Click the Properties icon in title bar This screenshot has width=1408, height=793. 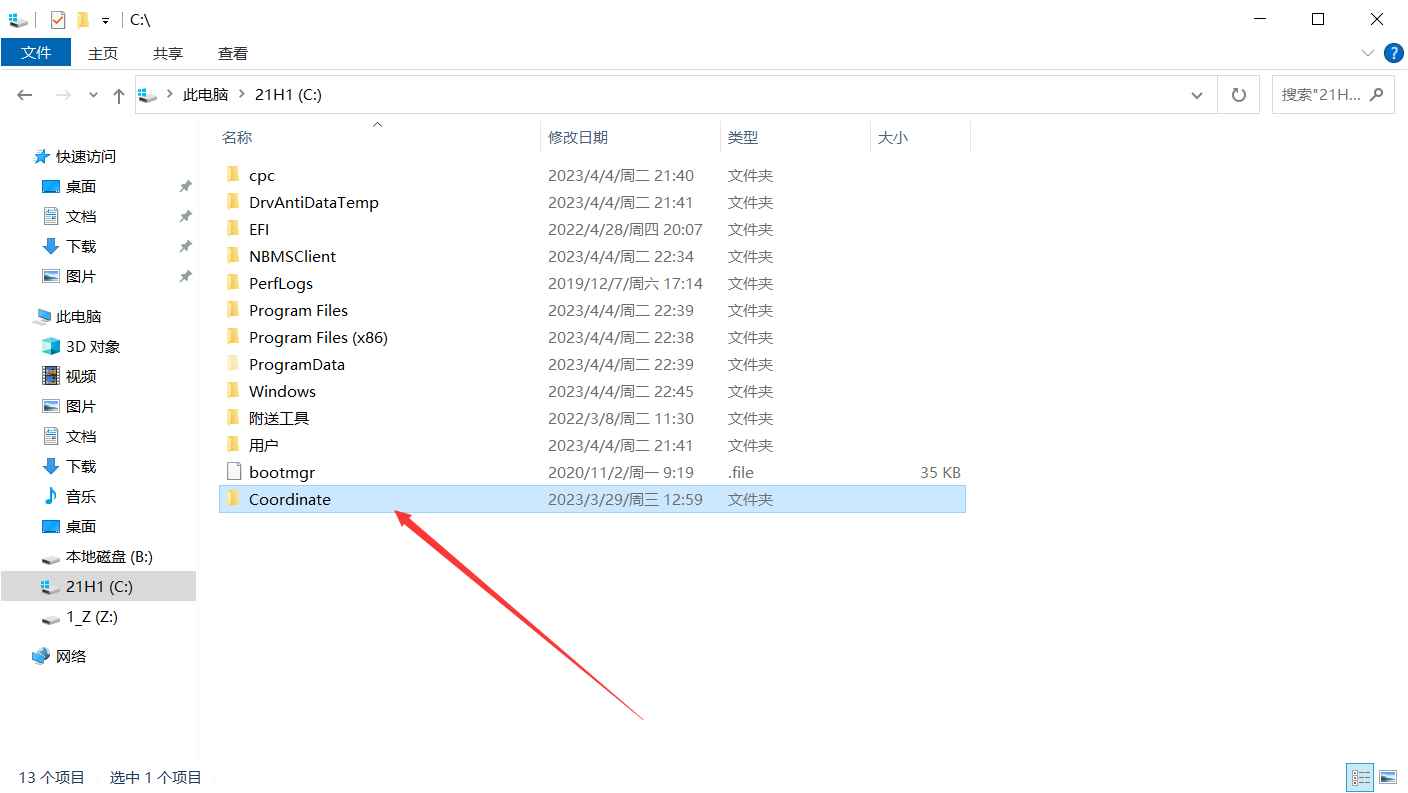tap(58, 19)
